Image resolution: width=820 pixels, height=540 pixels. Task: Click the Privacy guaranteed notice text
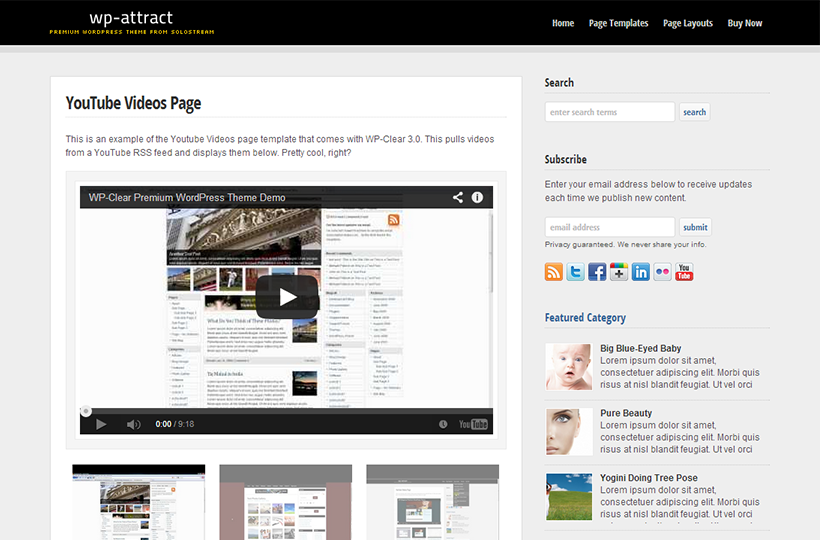pos(625,244)
